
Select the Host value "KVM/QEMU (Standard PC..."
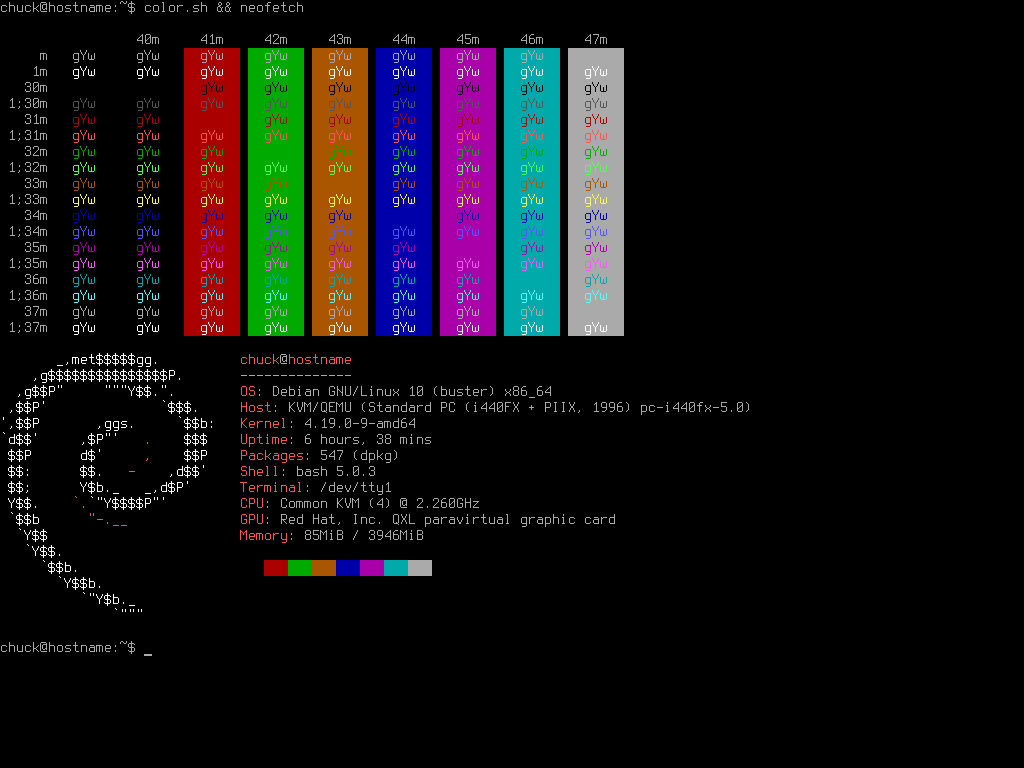coord(520,408)
